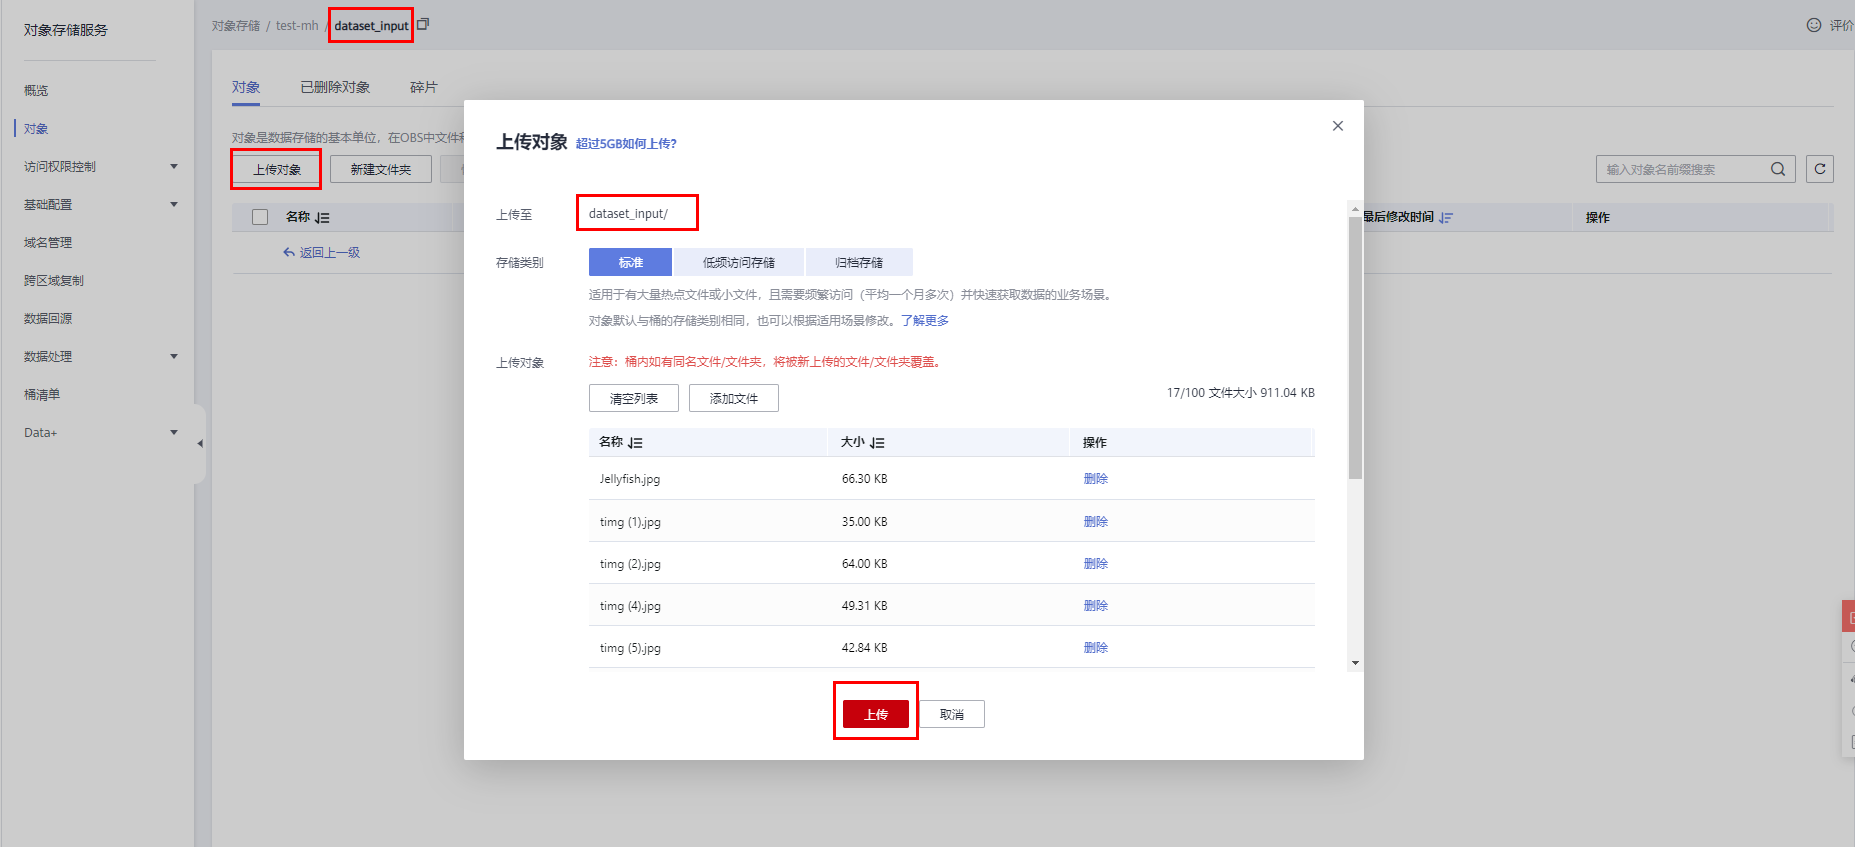Copy the dataset_input path icon
This screenshot has width=1855, height=847.
(x=423, y=24)
